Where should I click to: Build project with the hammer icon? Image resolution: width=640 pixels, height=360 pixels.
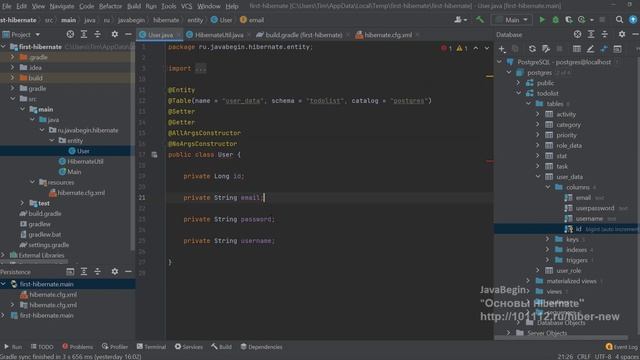click(480, 20)
